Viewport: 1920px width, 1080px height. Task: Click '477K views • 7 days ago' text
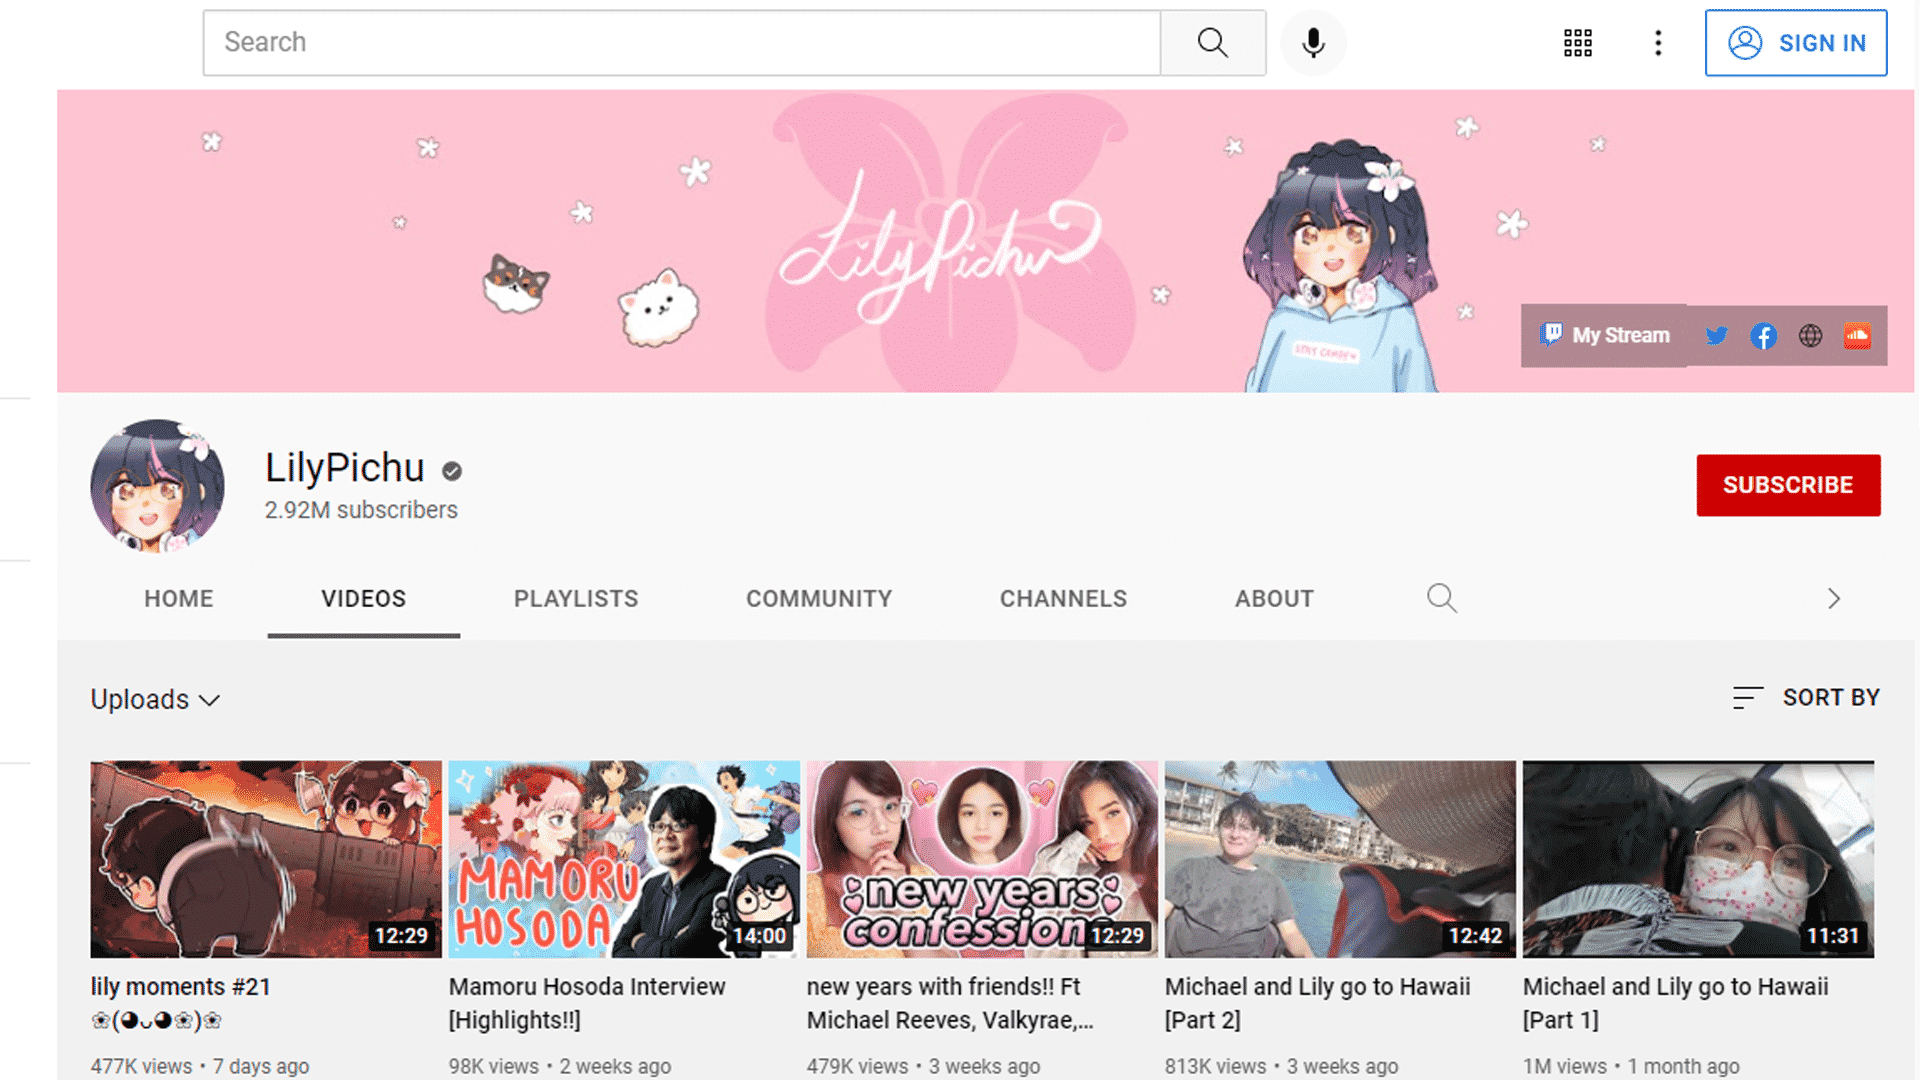(200, 1066)
